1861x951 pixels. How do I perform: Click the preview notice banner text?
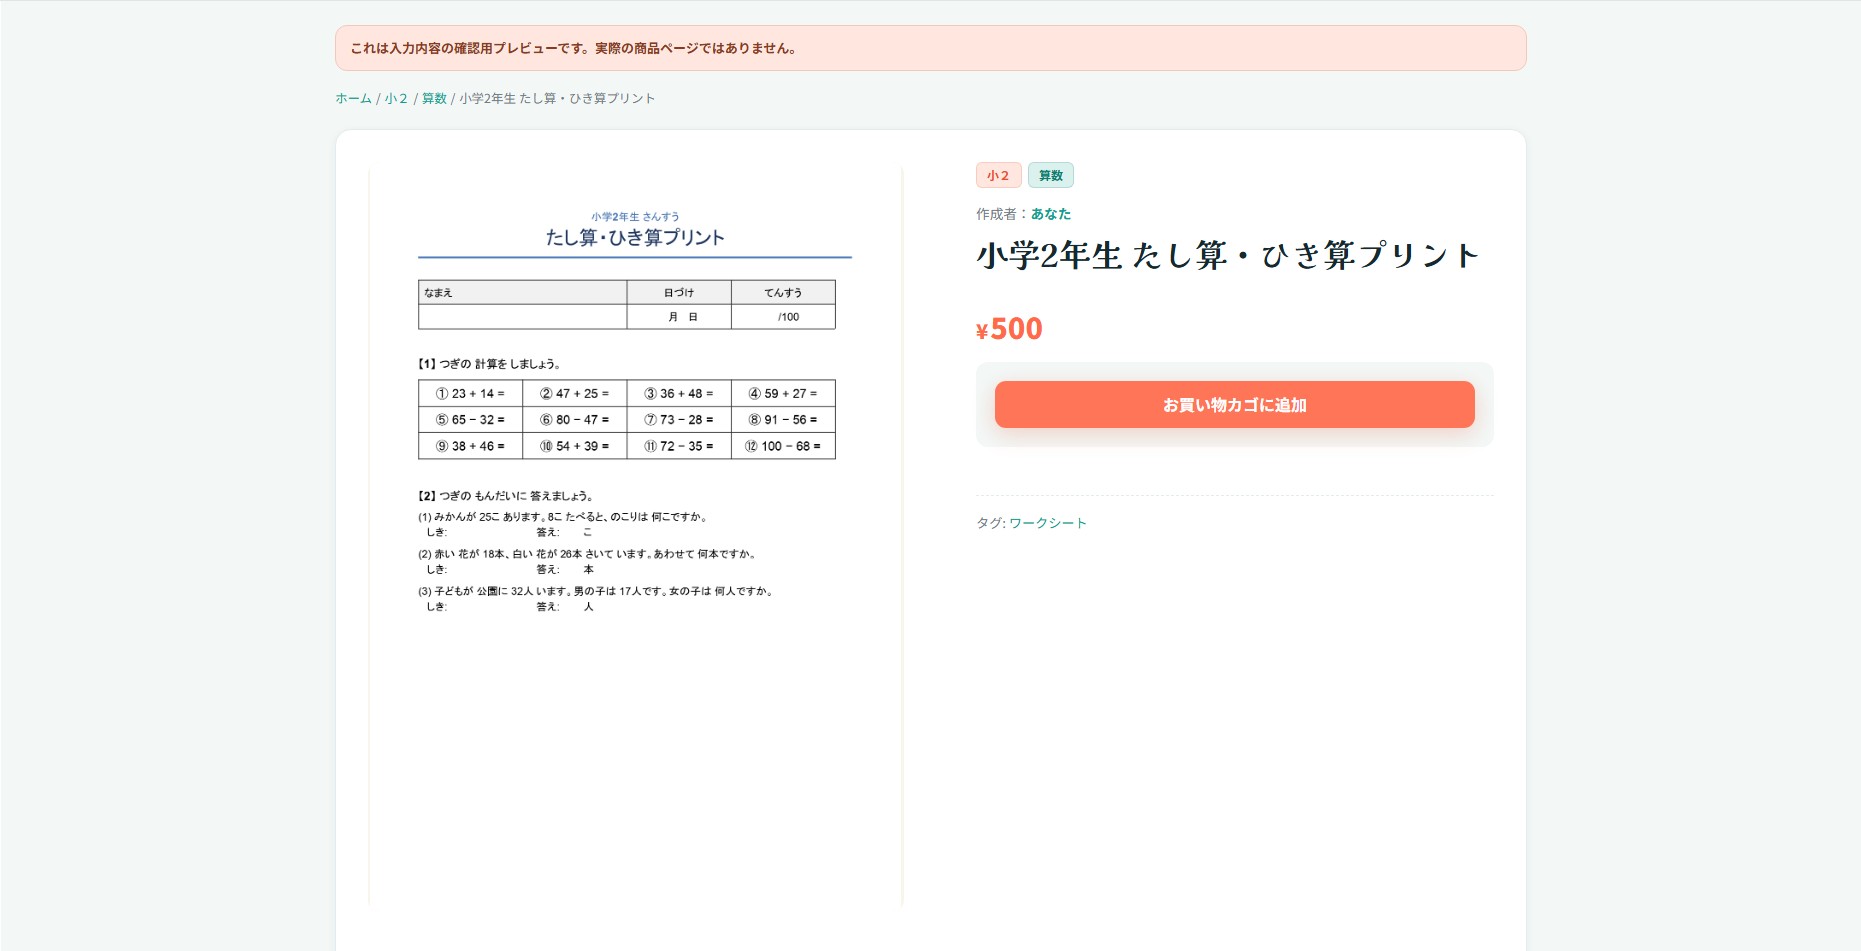(573, 48)
